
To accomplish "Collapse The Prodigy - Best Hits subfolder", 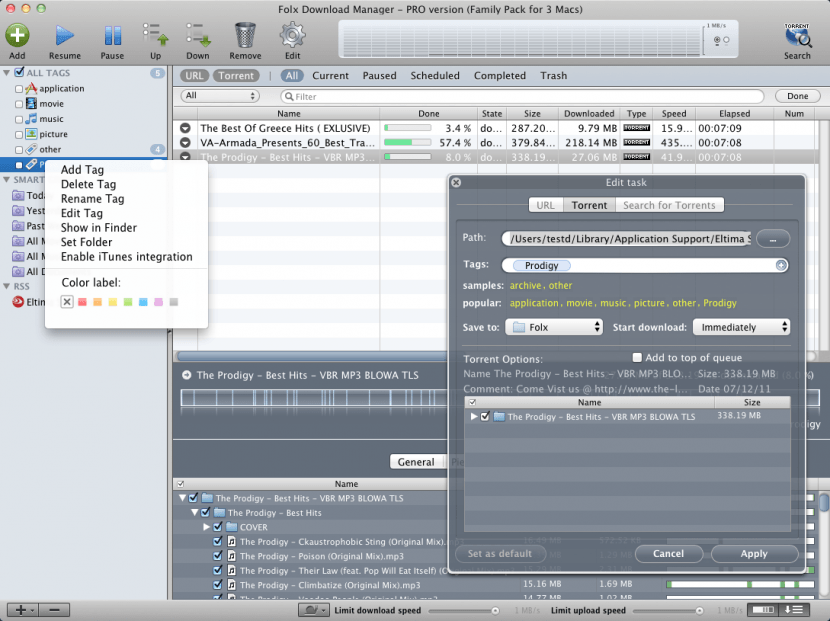I will 194,512.
